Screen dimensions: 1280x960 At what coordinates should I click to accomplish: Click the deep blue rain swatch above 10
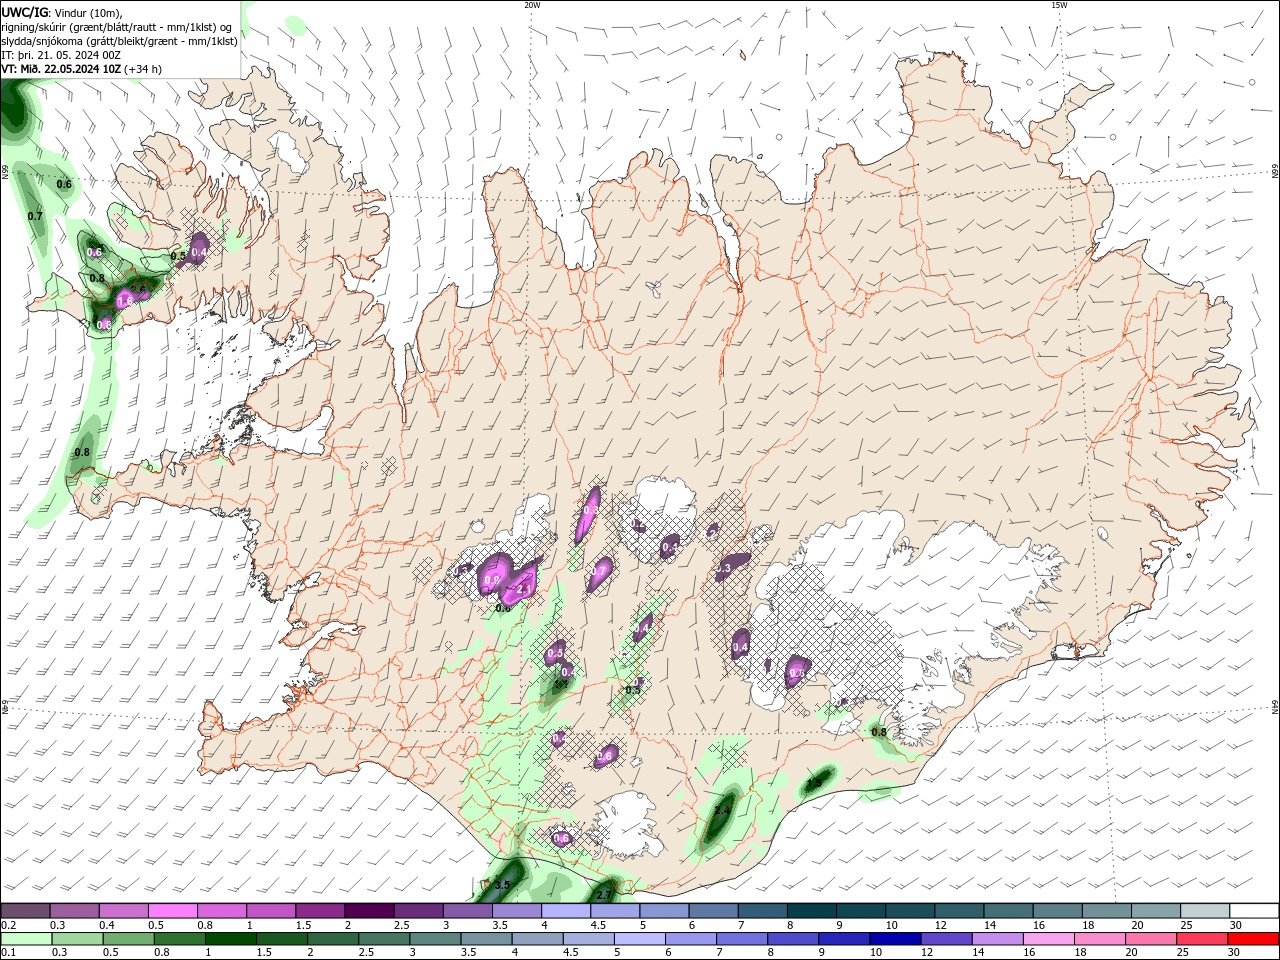coord(894,939)
